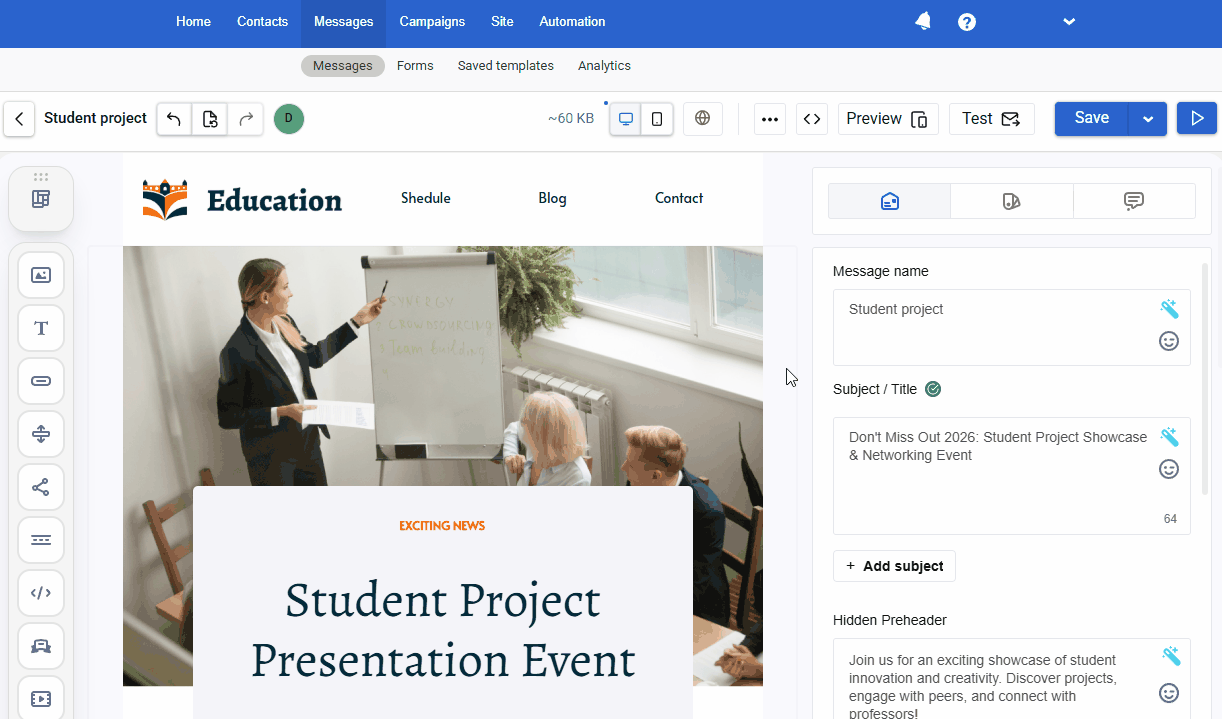Image resolution: width=1222 pixels, height=719 pixels.
Task: Click the Student Project Presentation Event heading
Action: point(443,630)
